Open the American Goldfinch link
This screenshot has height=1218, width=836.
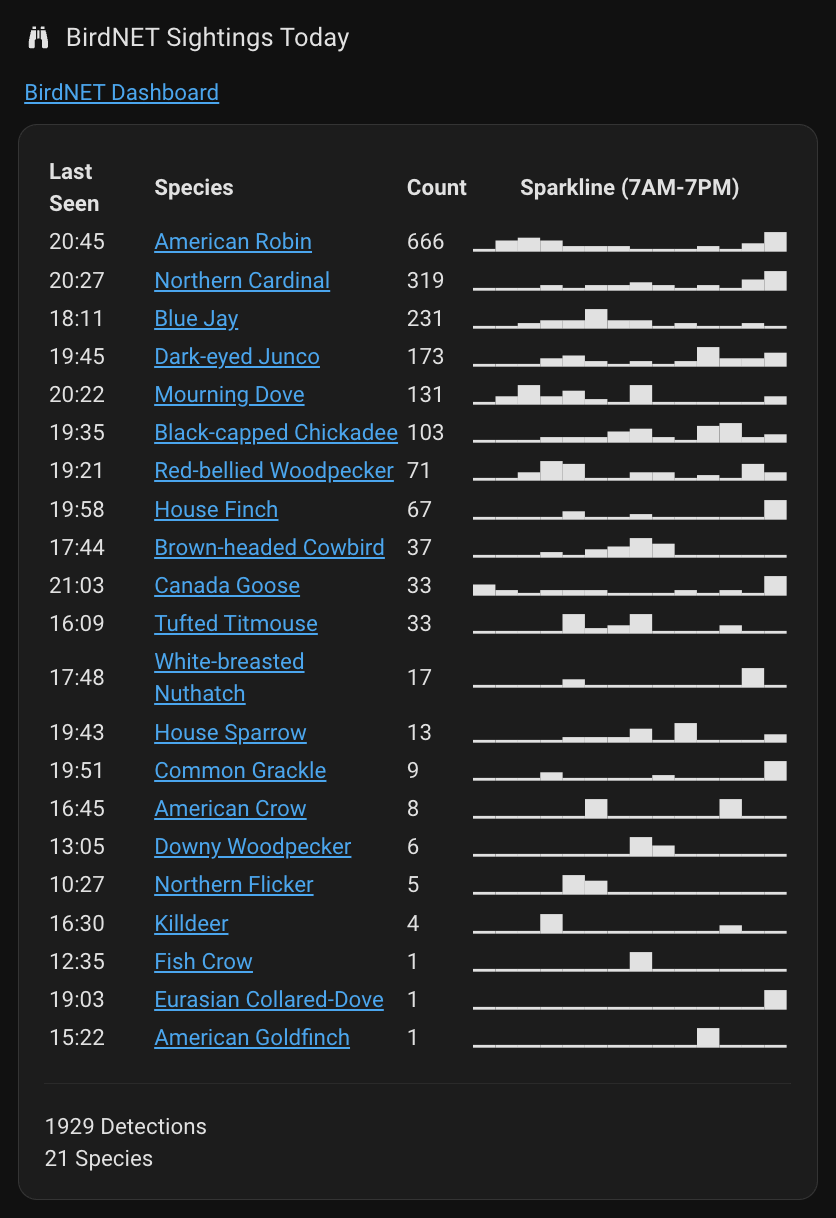252,1038
